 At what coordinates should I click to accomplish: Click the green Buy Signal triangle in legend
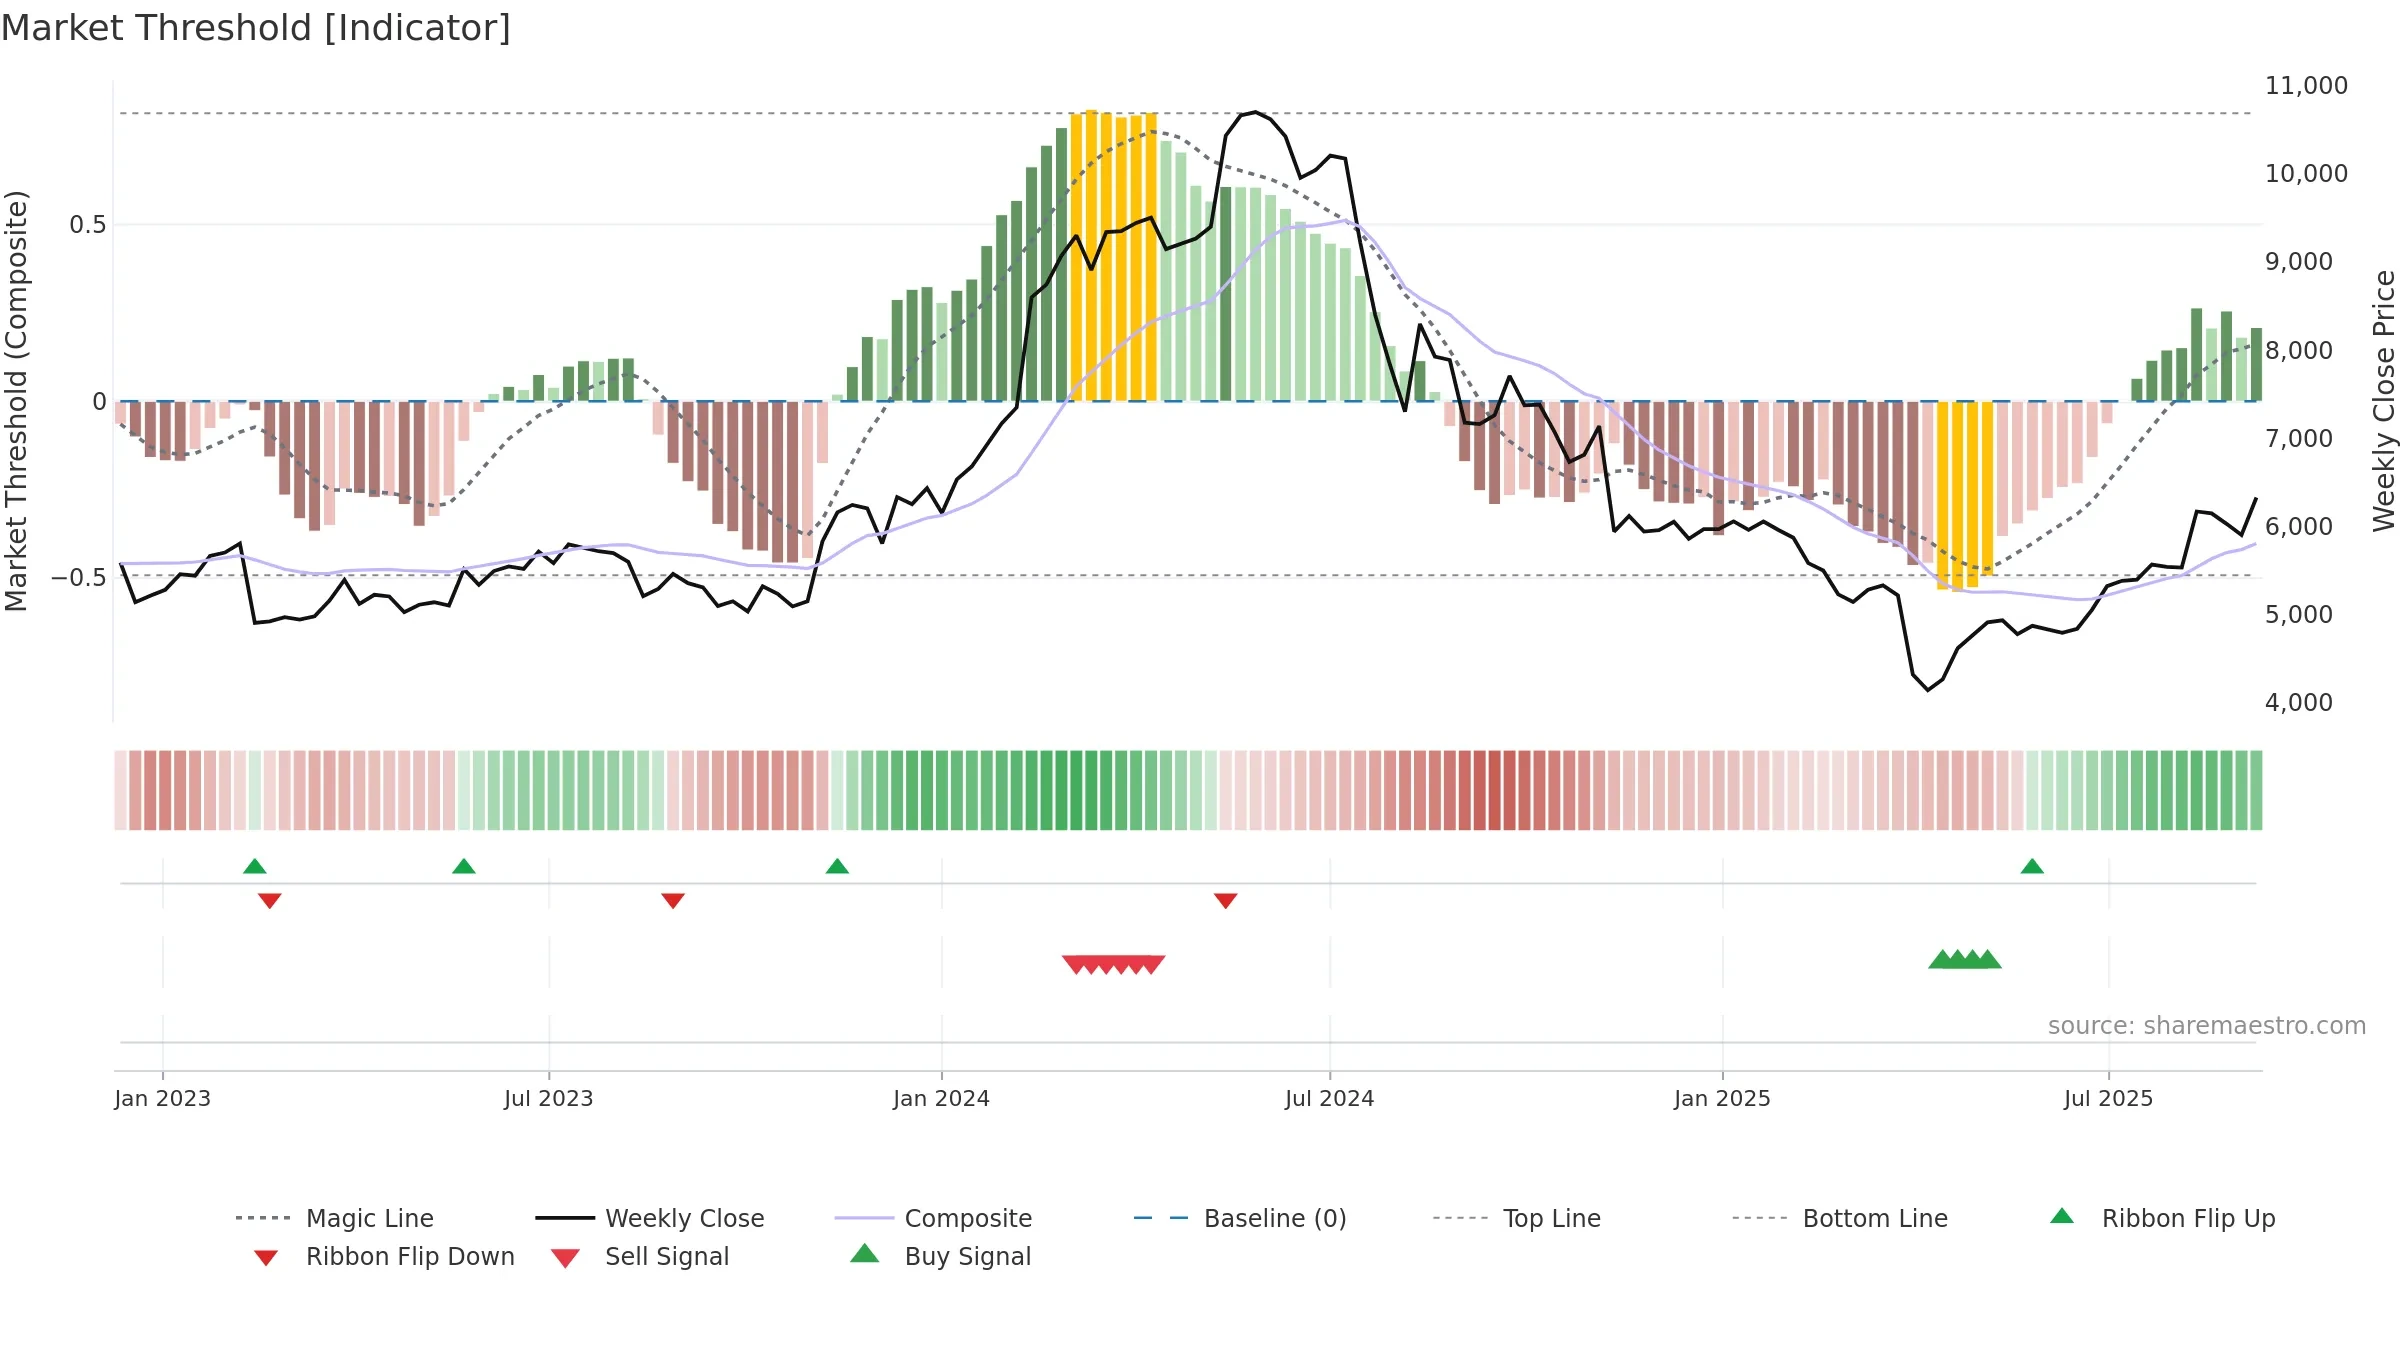[x=865, y=1253]
